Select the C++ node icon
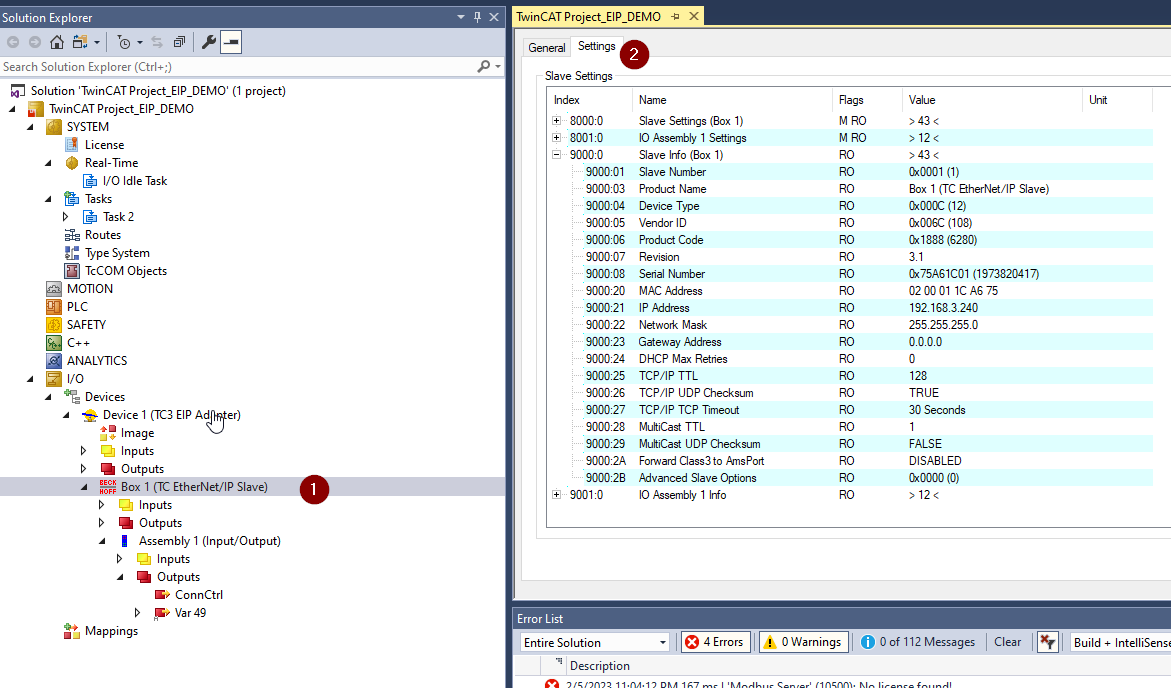This screenshot has width=1171, height=688. point(54,343)
